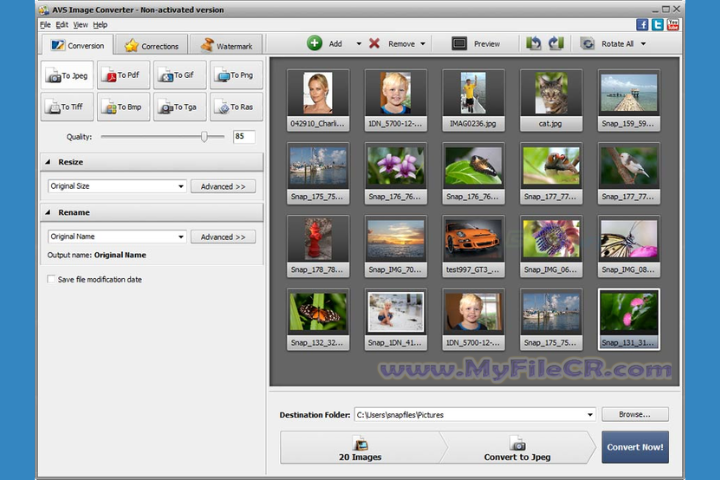Open the Help menu
The image size is (720, 480).
pyautogui.click(x=100, y=25)
